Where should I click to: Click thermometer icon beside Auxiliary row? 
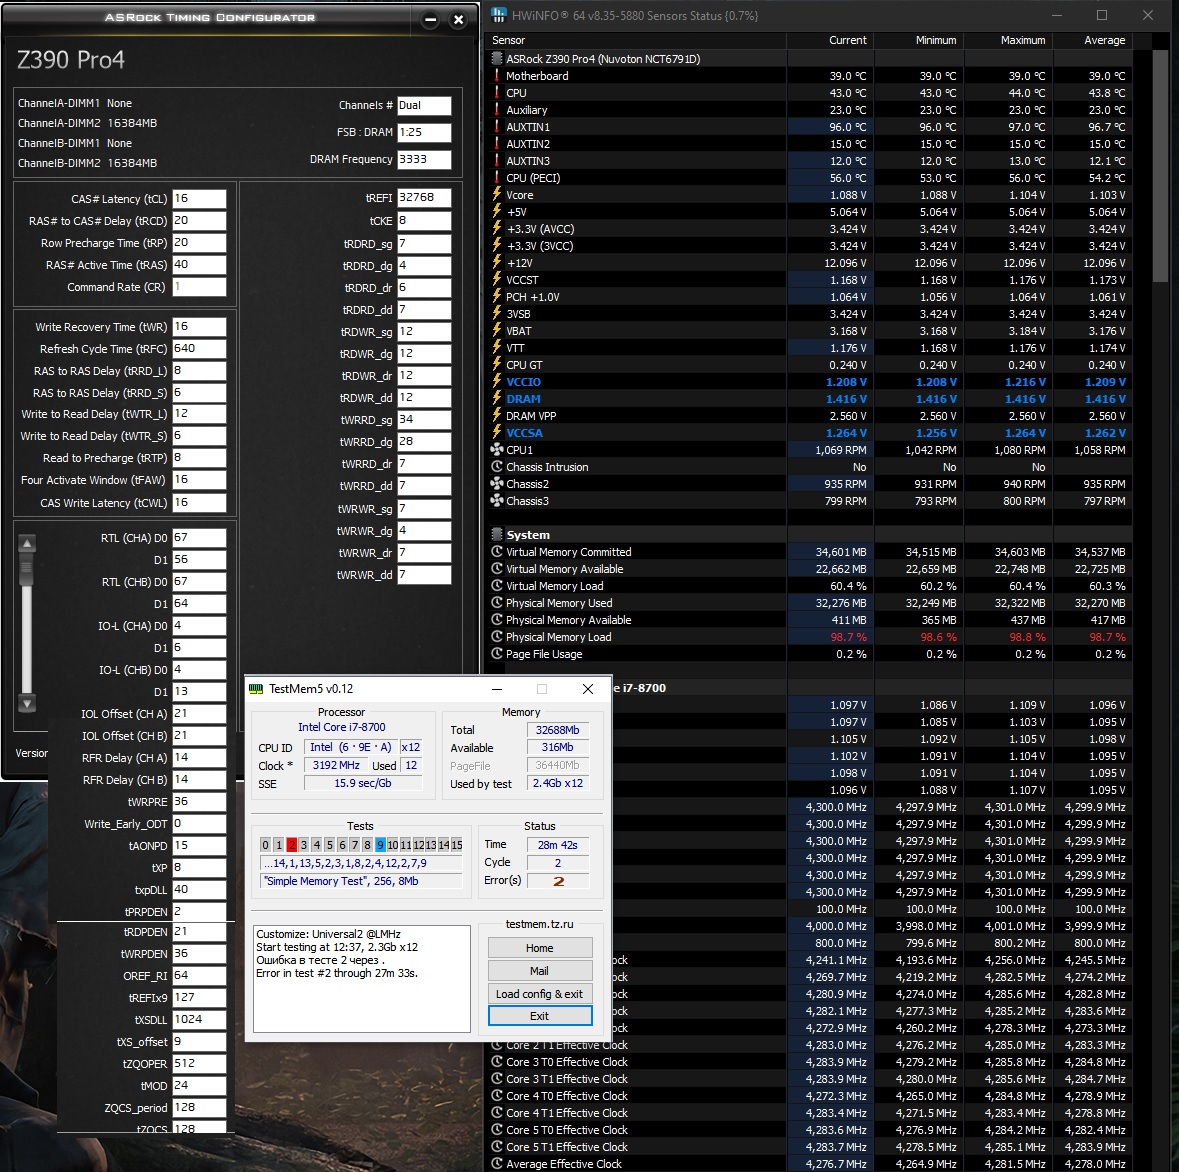496,110
